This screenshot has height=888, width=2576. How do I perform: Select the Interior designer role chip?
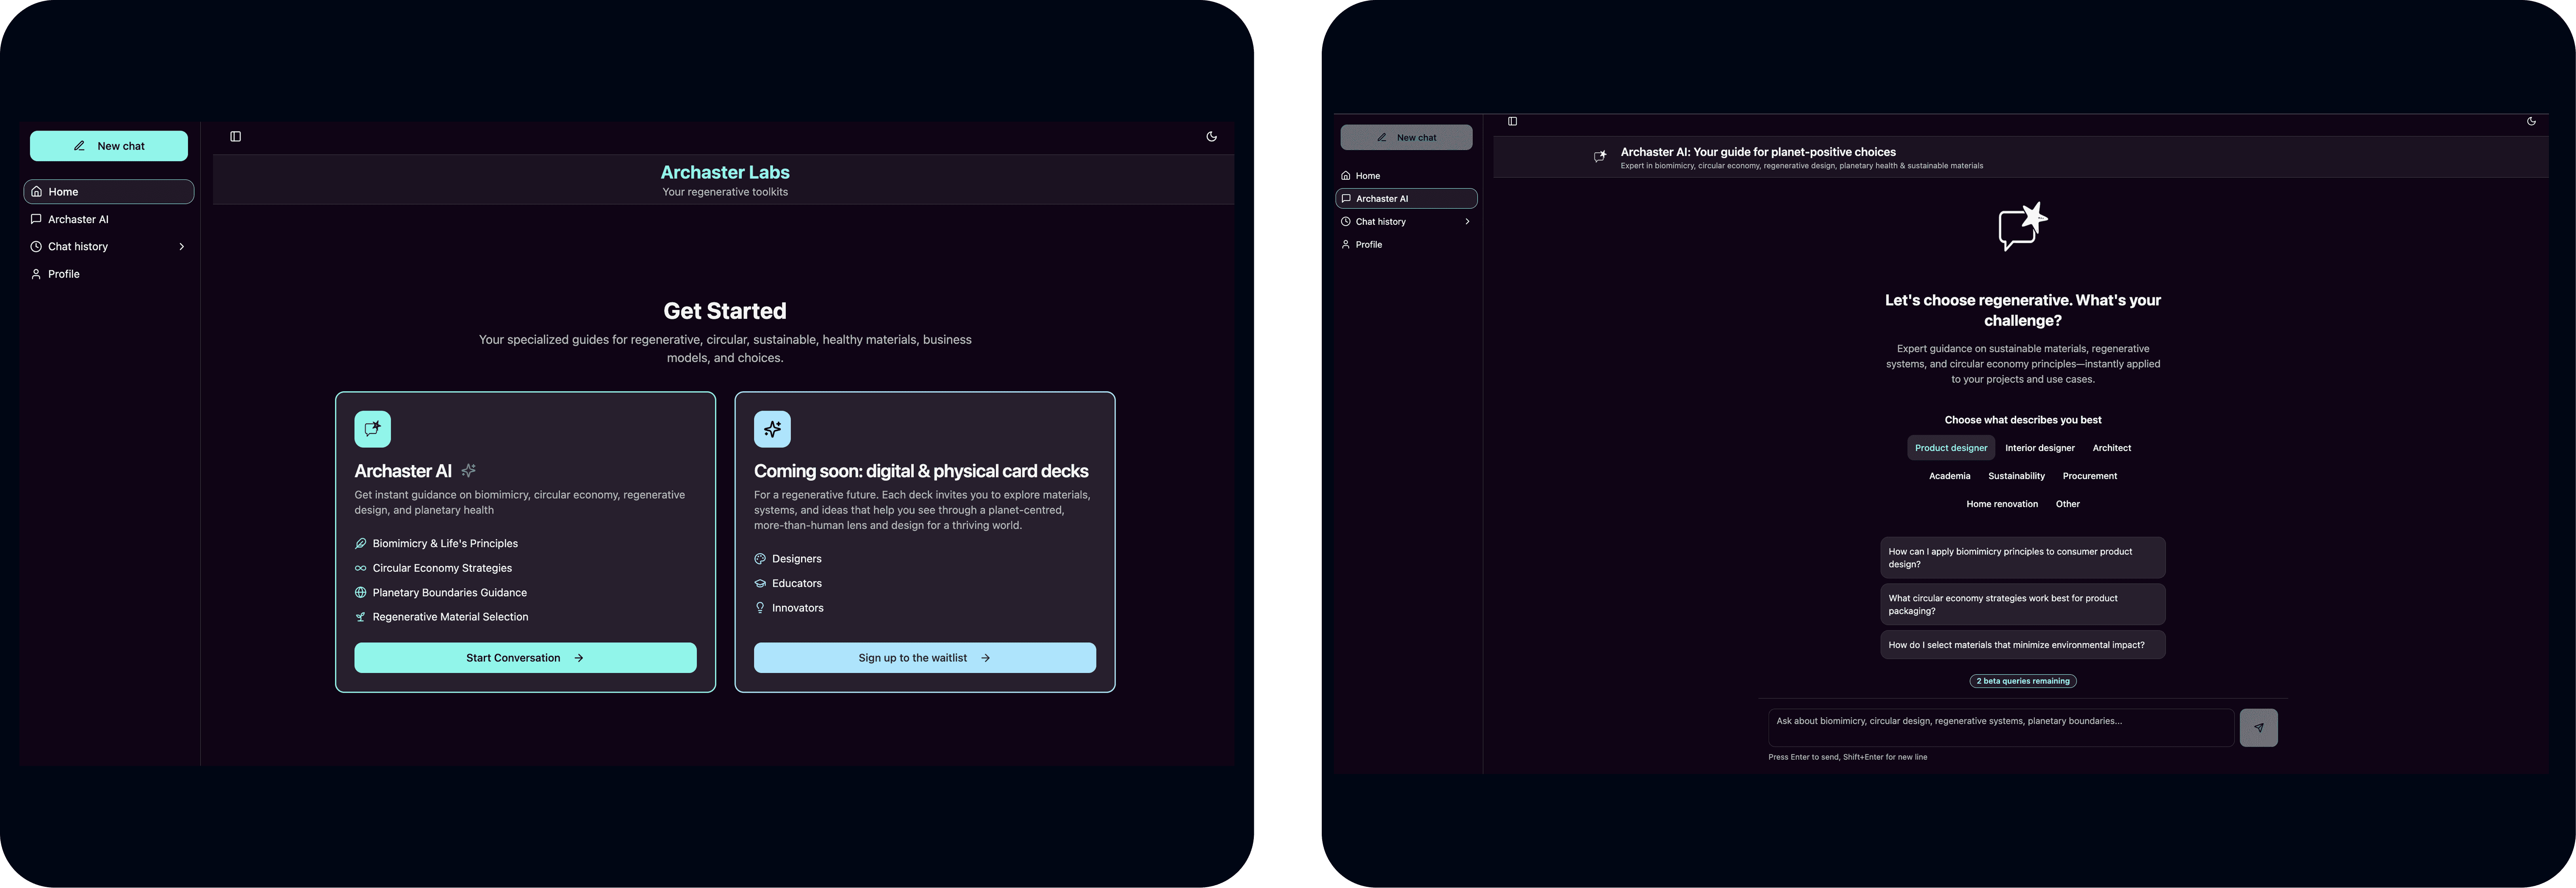click(x=2040, y=448)
